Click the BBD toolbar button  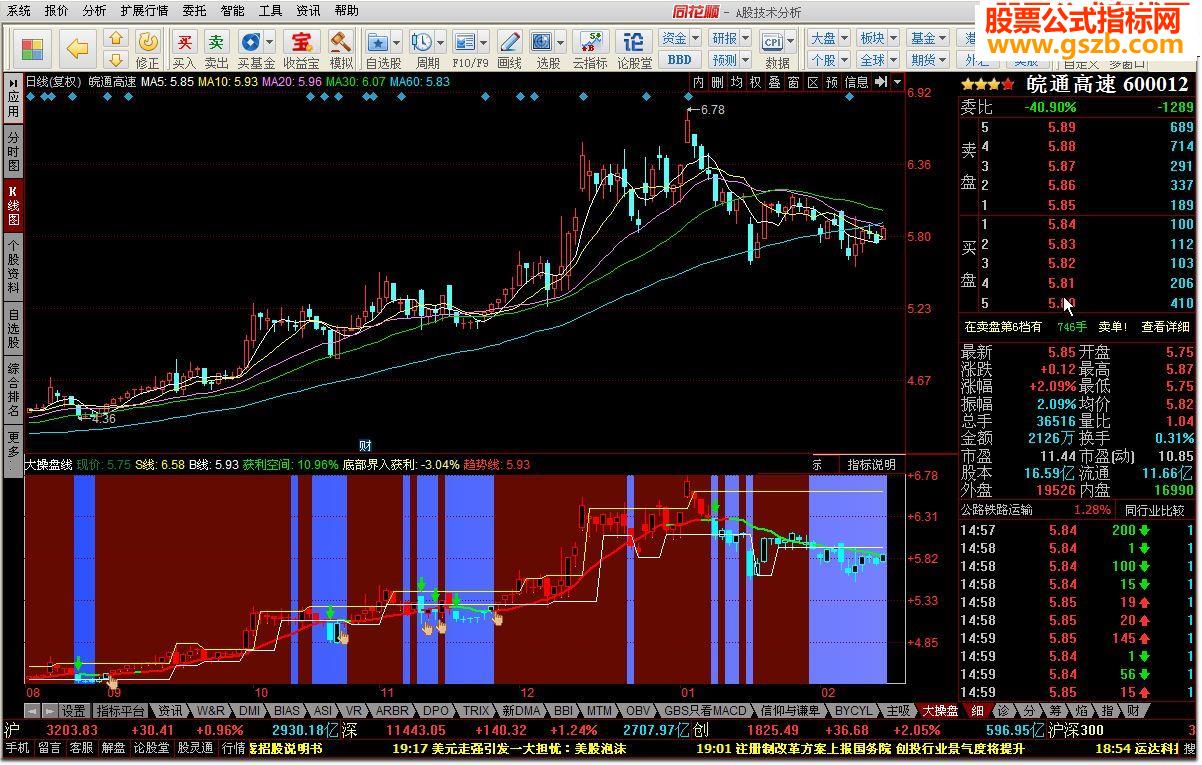click(680, 59)
